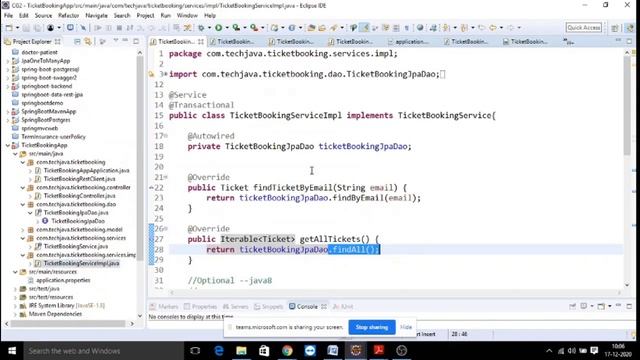
Task: Click the Open Perspective toolbar icon
Action: [x=614, y=28]
